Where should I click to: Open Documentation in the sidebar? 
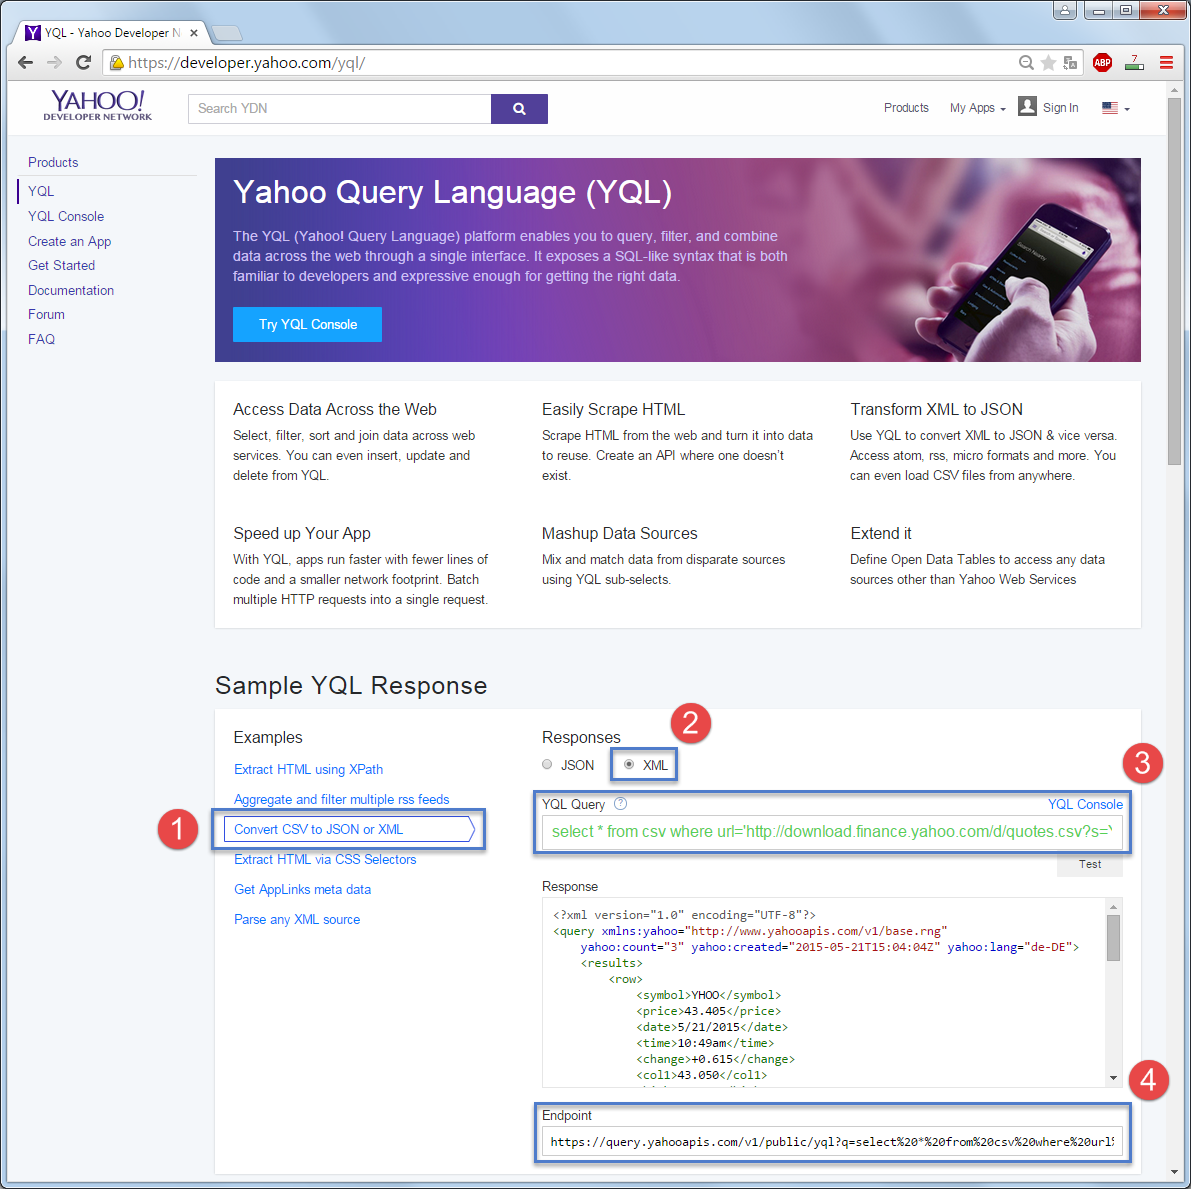71,290
